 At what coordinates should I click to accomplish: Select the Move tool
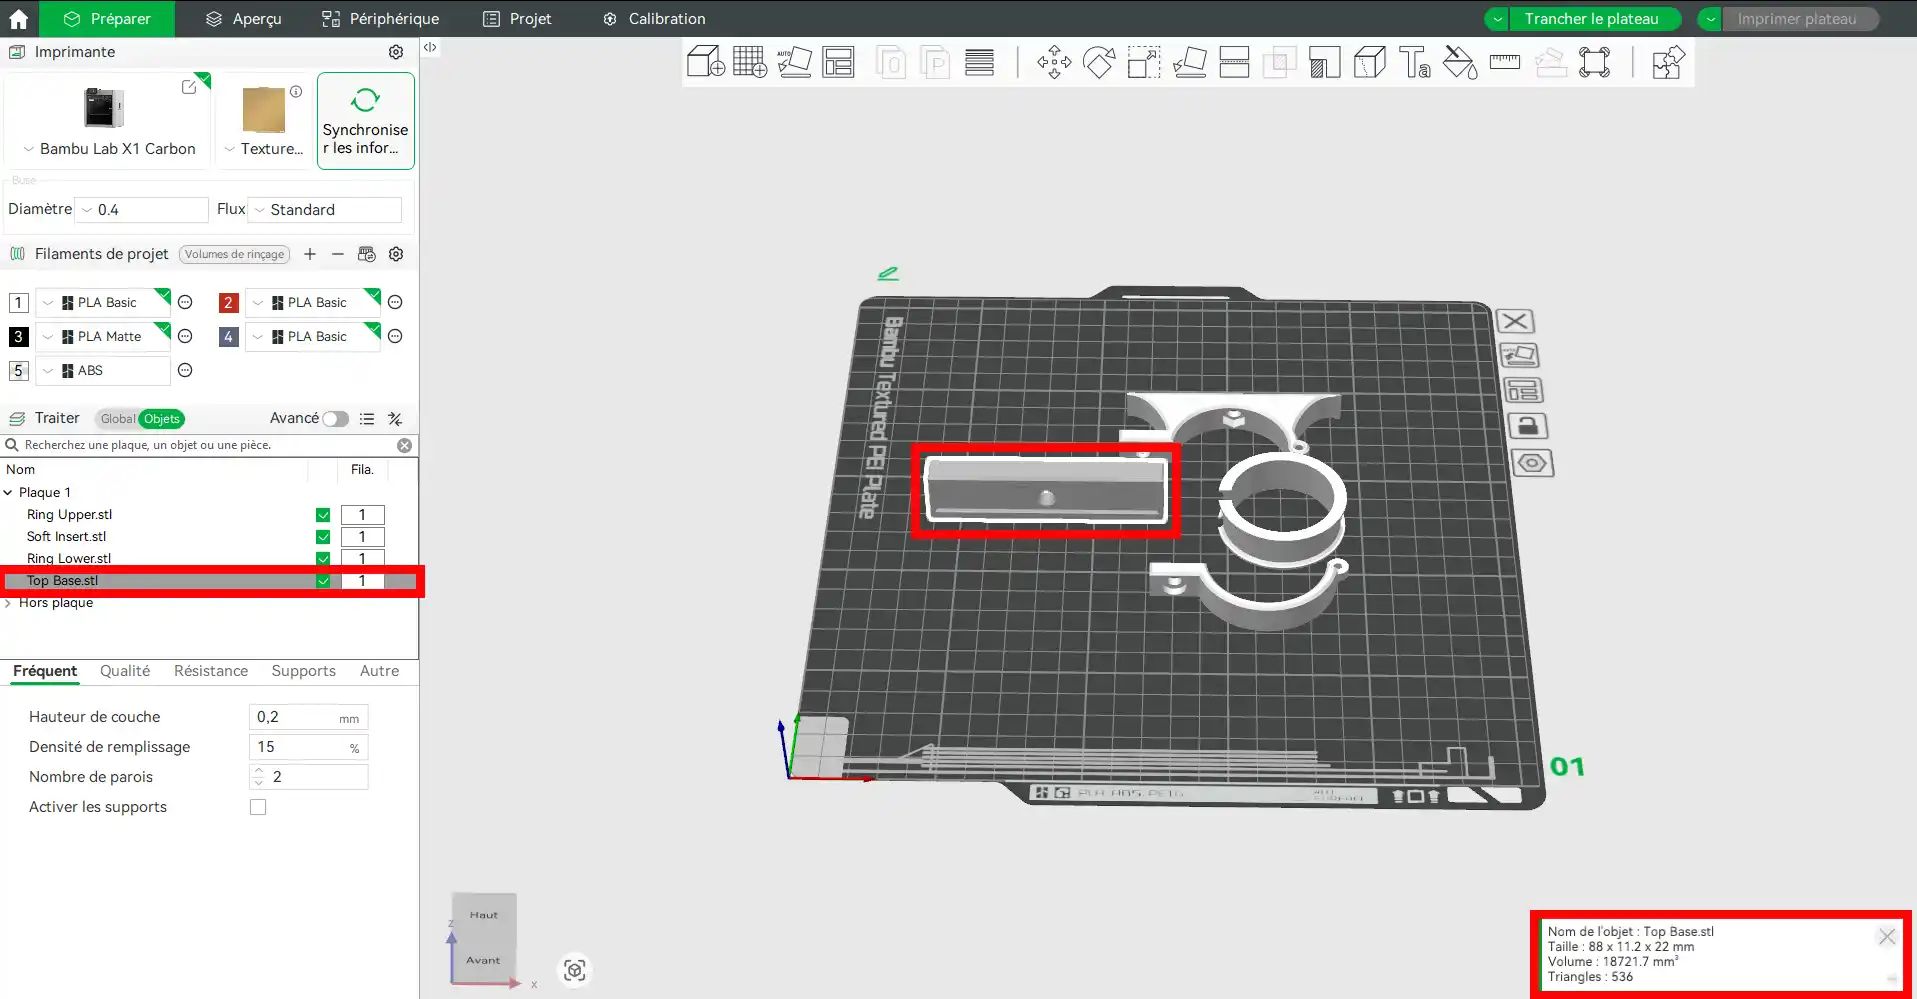[x=1054, y=63]
